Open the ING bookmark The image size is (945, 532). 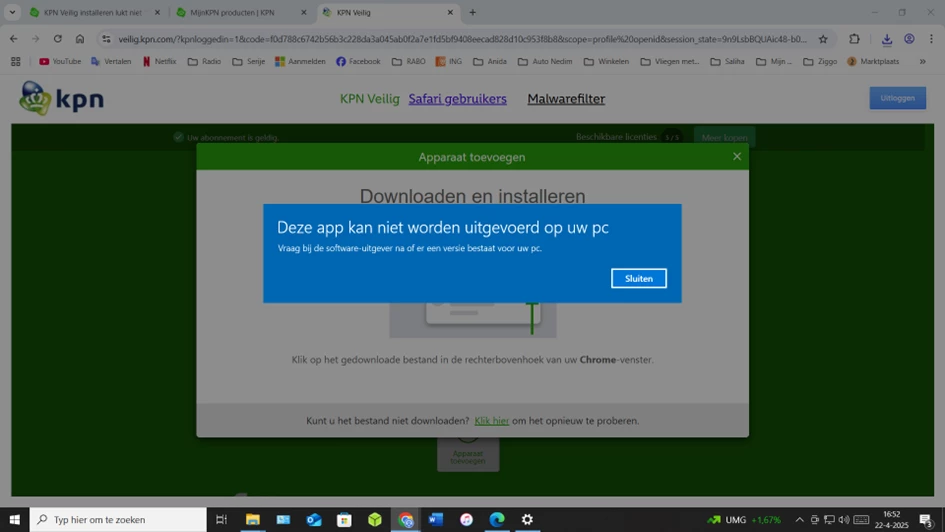(448, 61)
